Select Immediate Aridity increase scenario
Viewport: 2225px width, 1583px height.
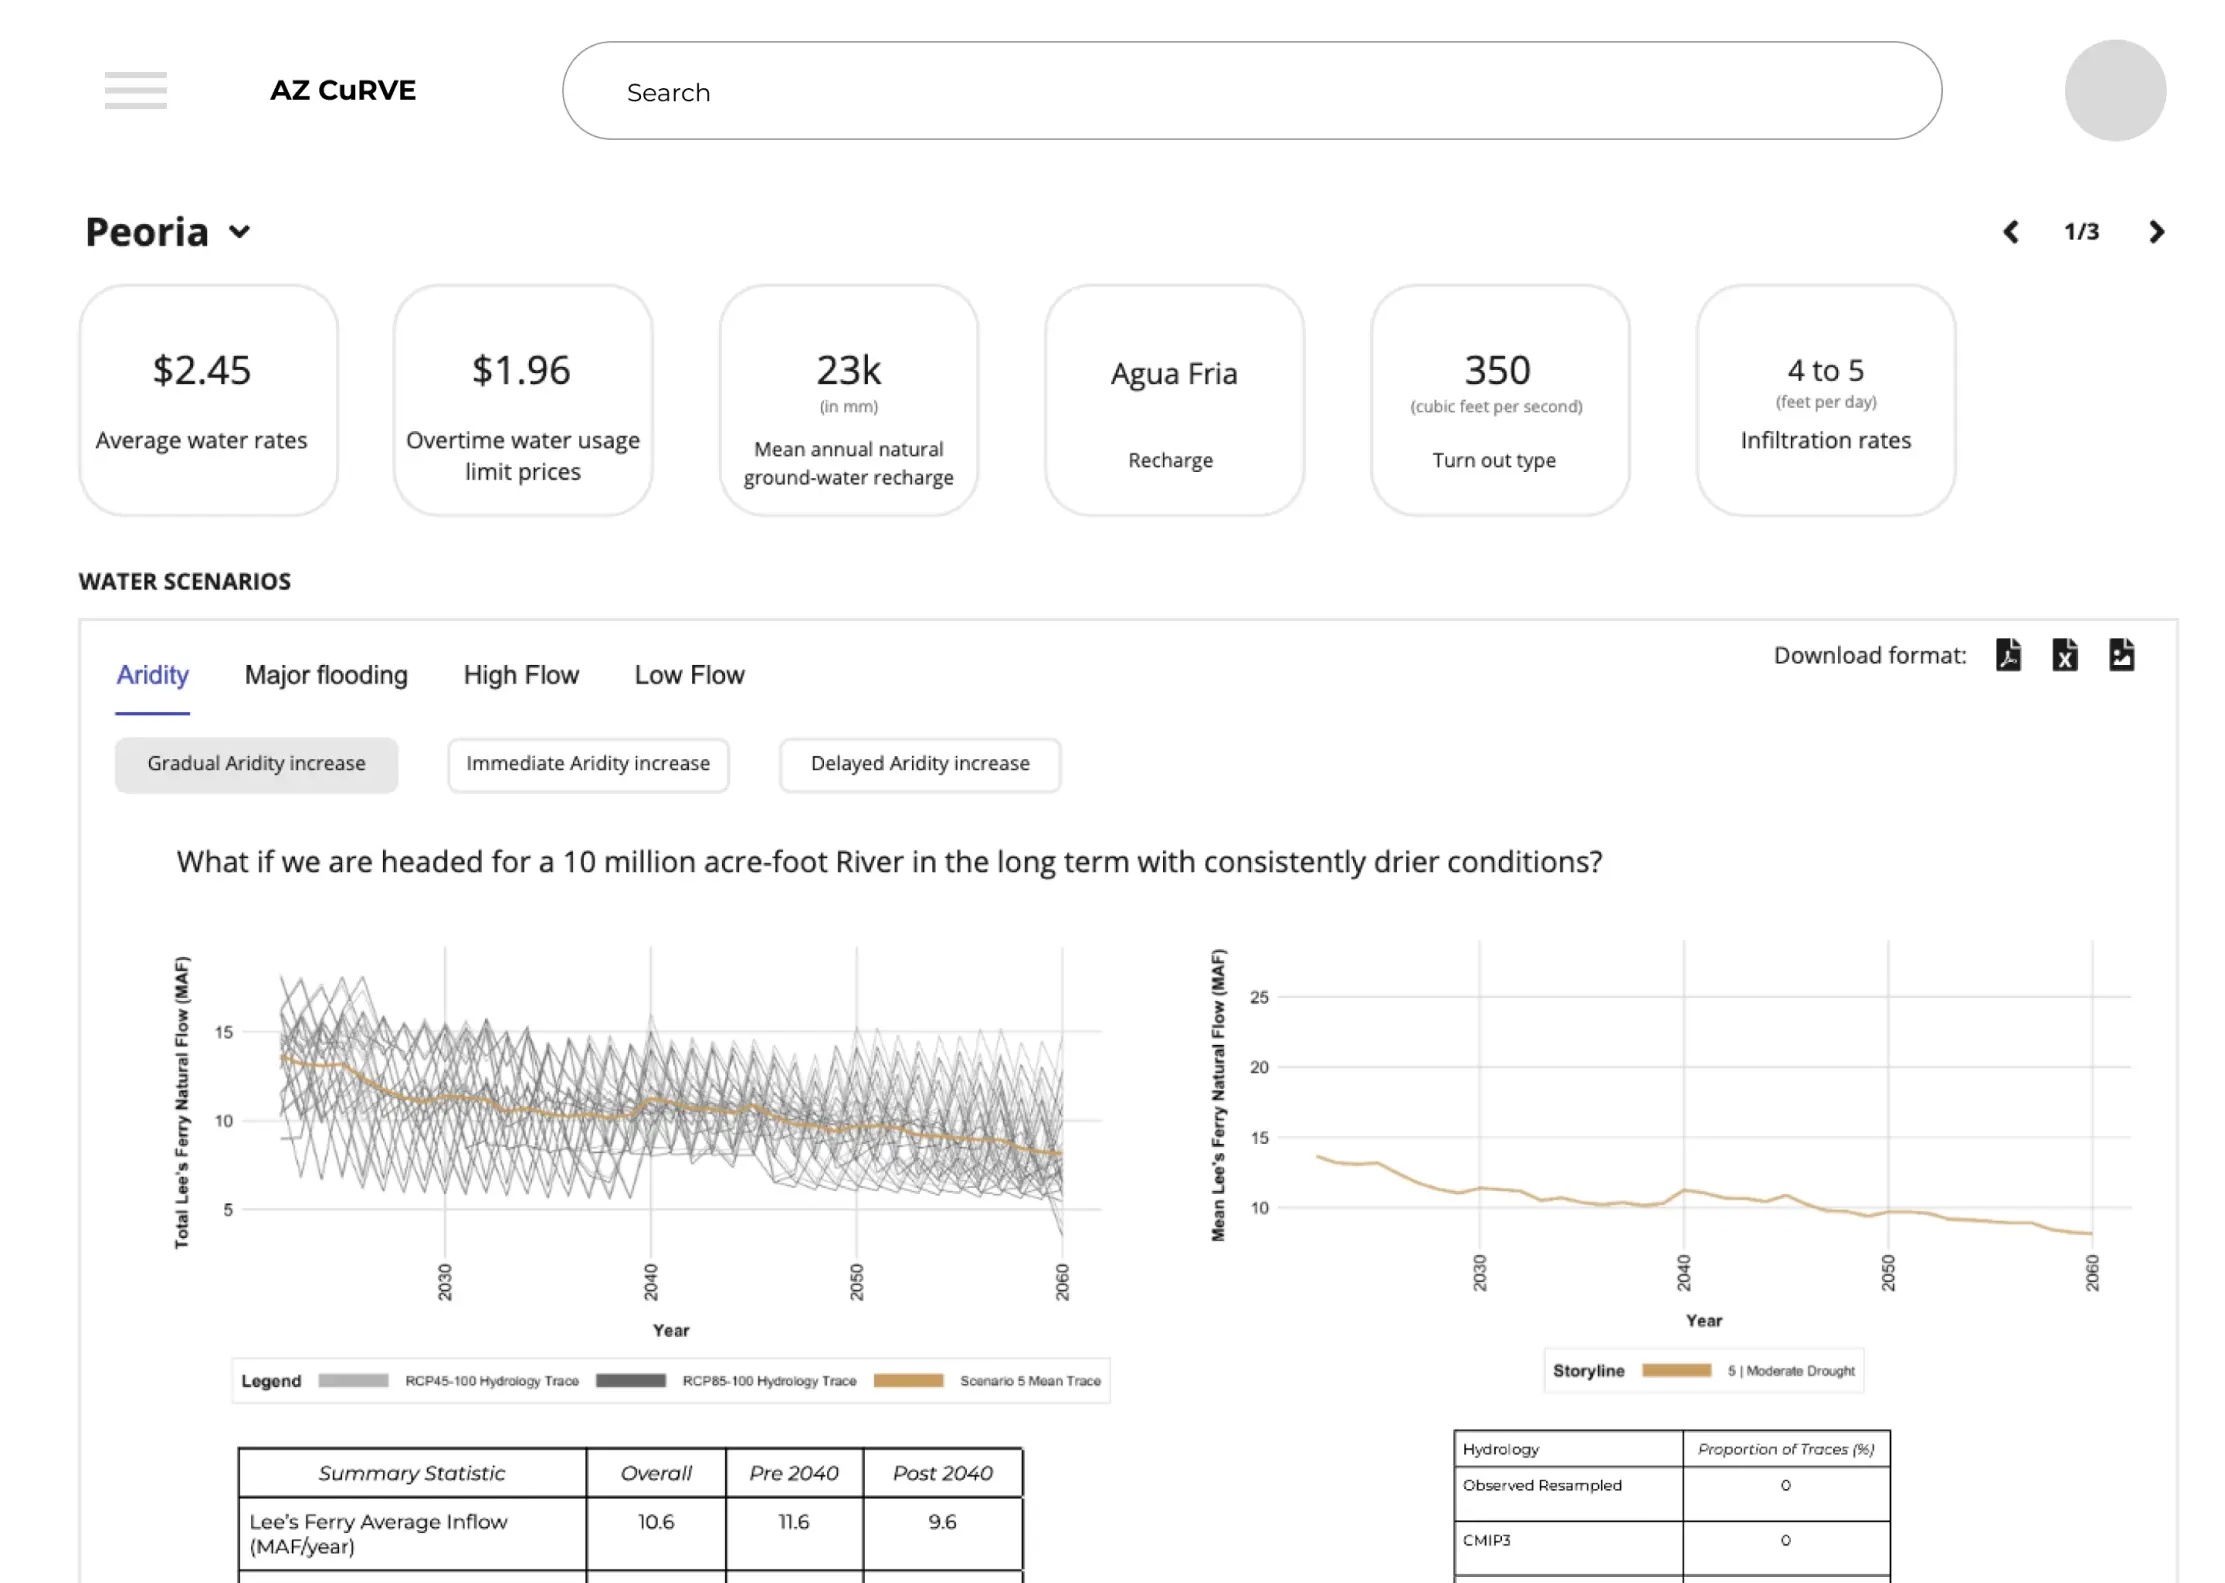tap(588, 765)
